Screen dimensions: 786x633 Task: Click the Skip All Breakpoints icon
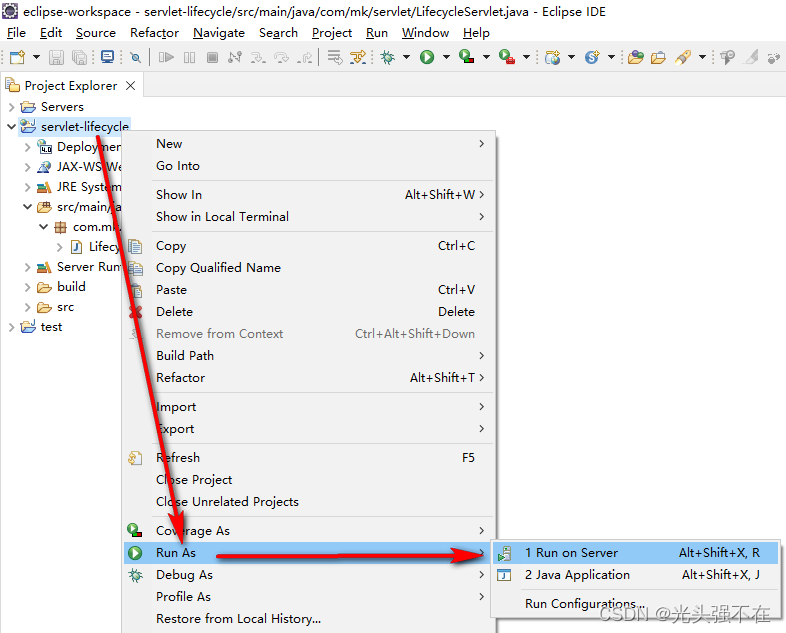(x=135, y=57)
